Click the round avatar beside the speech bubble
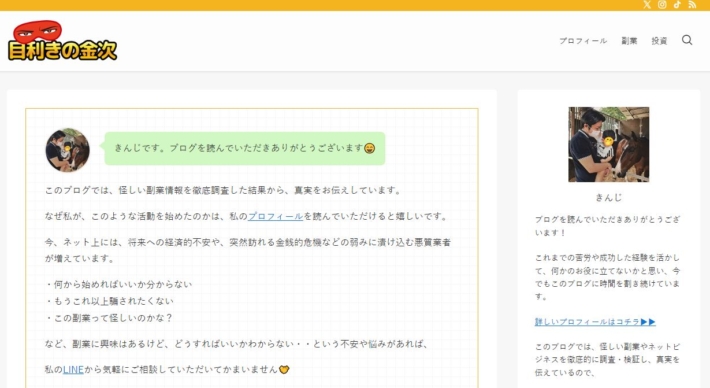Viewport: 710px width, 388px height. coord(67,150)
